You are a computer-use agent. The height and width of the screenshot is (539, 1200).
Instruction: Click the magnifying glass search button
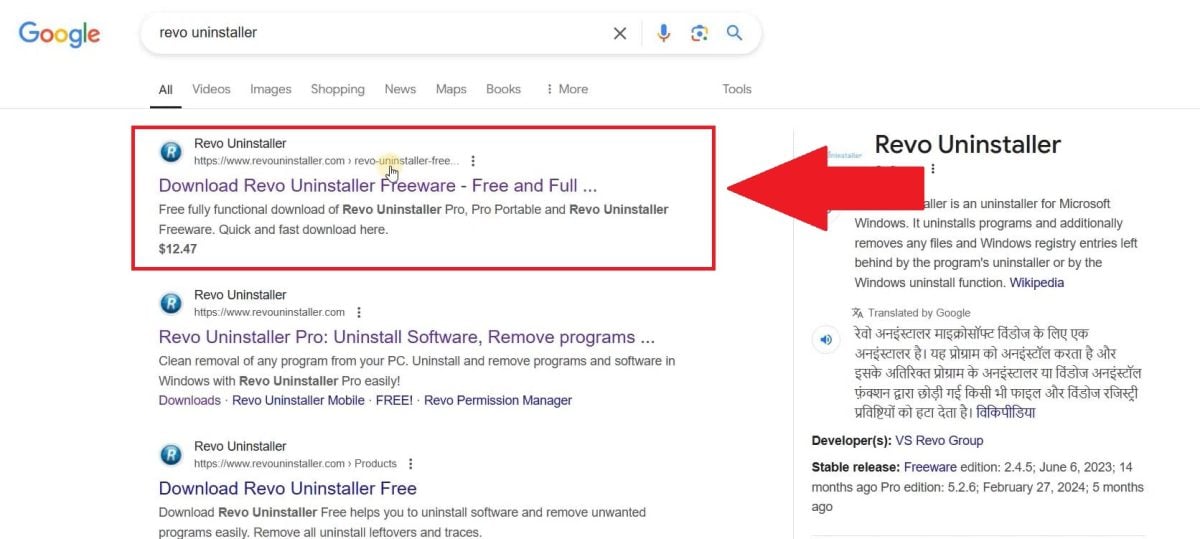pyautogui.click(x=734, y=33)
